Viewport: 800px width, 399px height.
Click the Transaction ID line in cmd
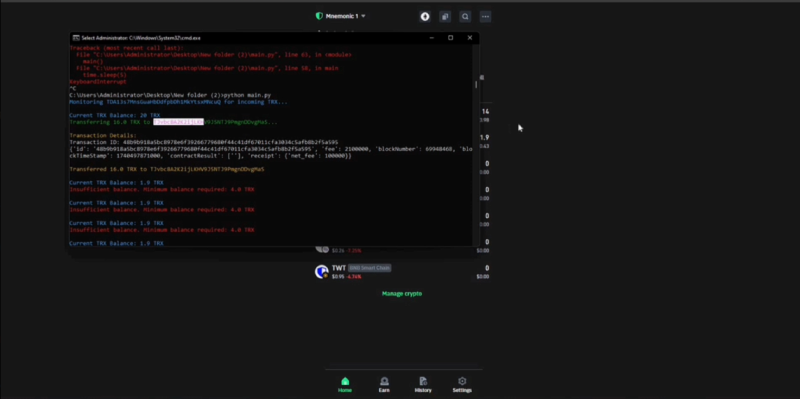pos(204,142)
